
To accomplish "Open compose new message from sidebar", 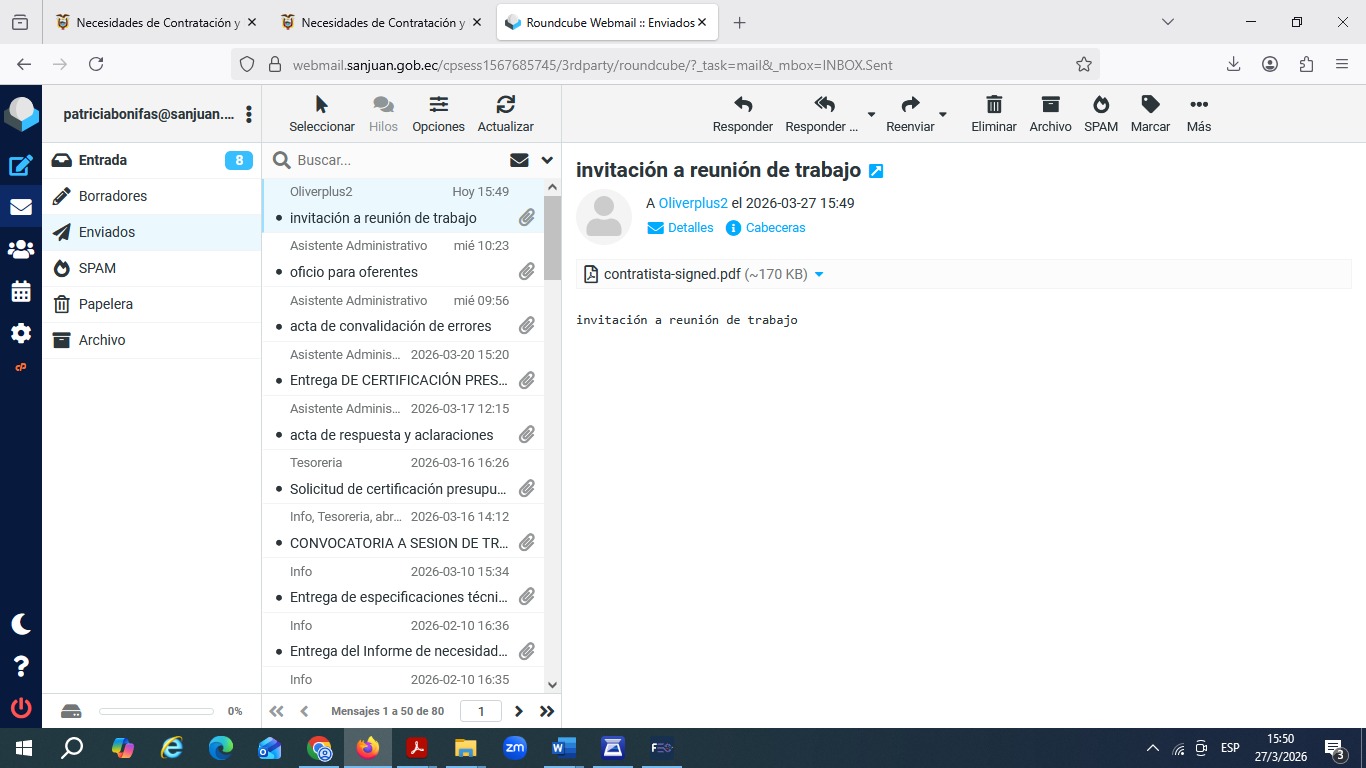I will point(21,166).
